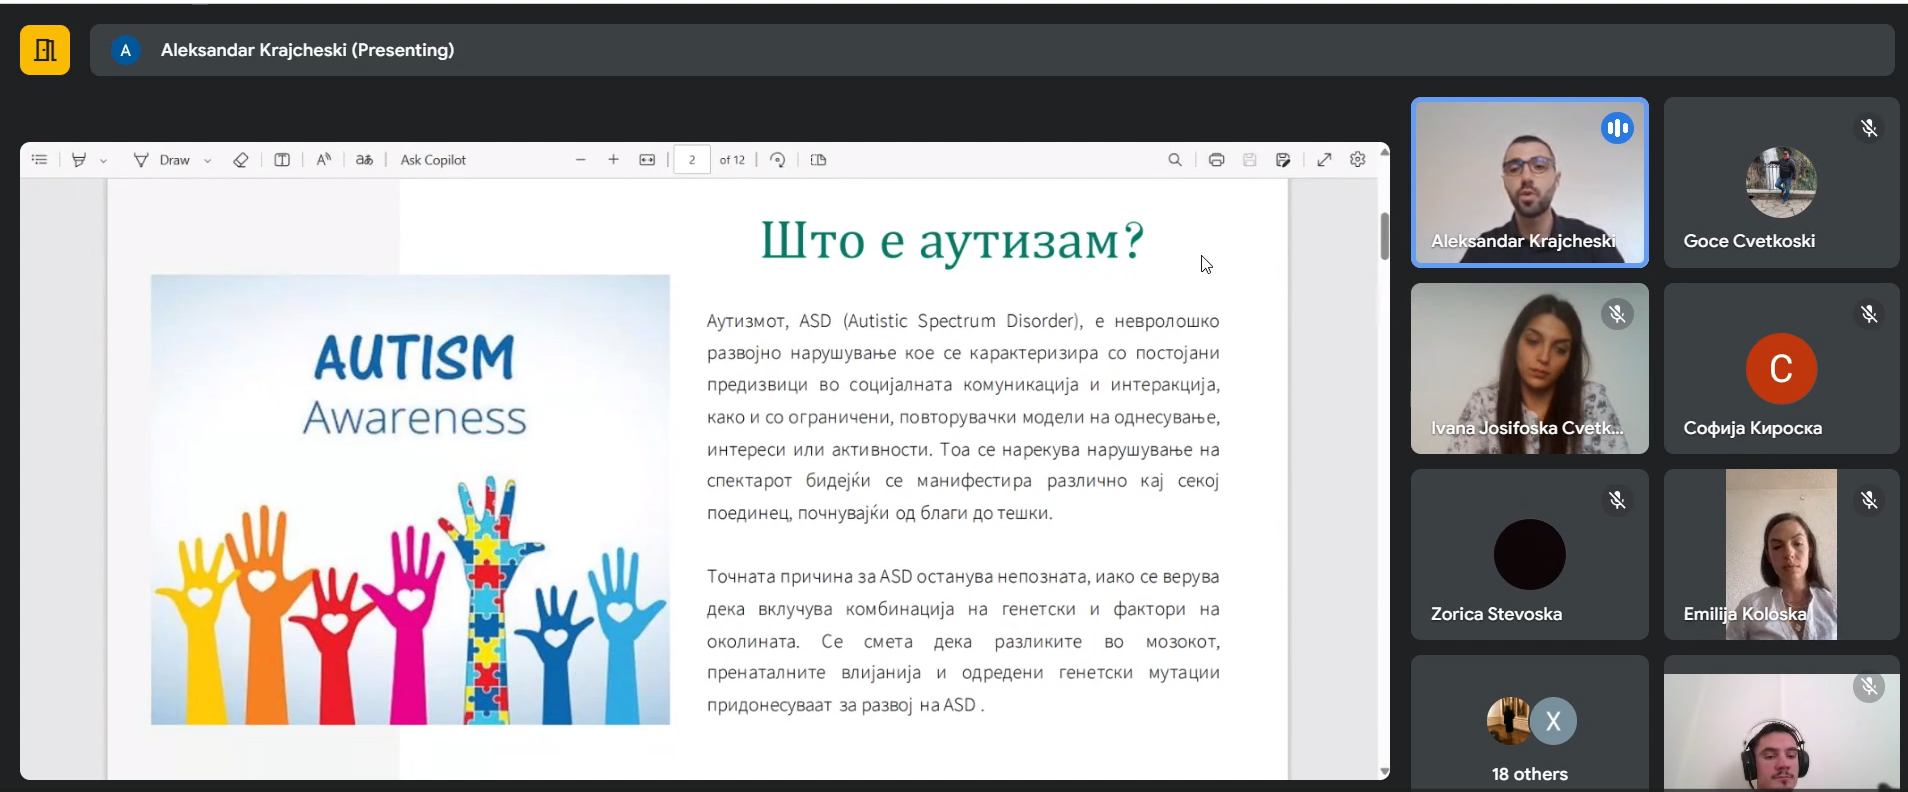
Task: Select Софија Кироска's tile
Action: [1781, 368]
